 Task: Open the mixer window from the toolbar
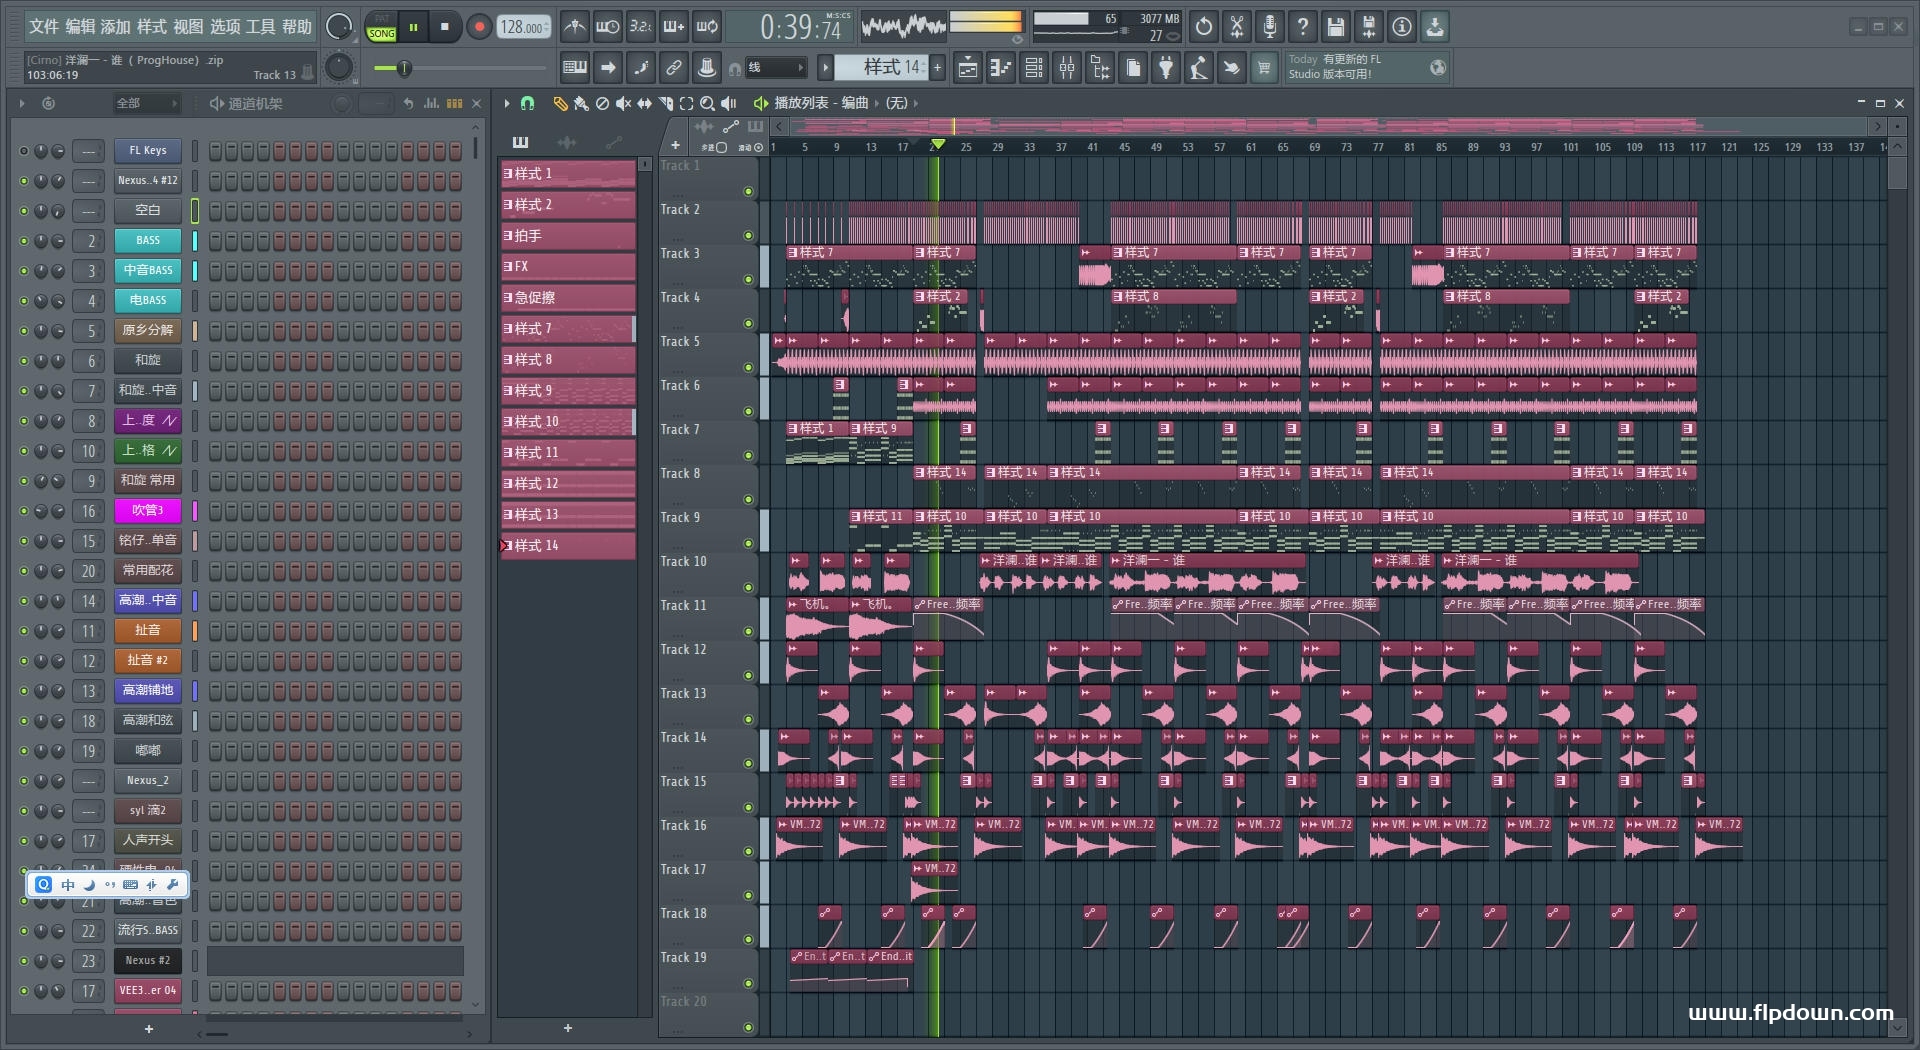click(x=1067, y=68)
